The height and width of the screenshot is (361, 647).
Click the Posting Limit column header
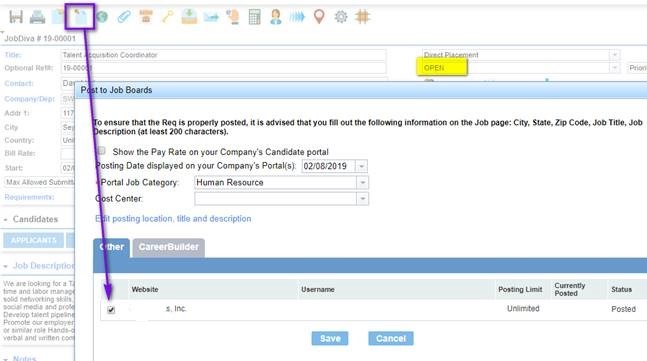coord(520,290)
